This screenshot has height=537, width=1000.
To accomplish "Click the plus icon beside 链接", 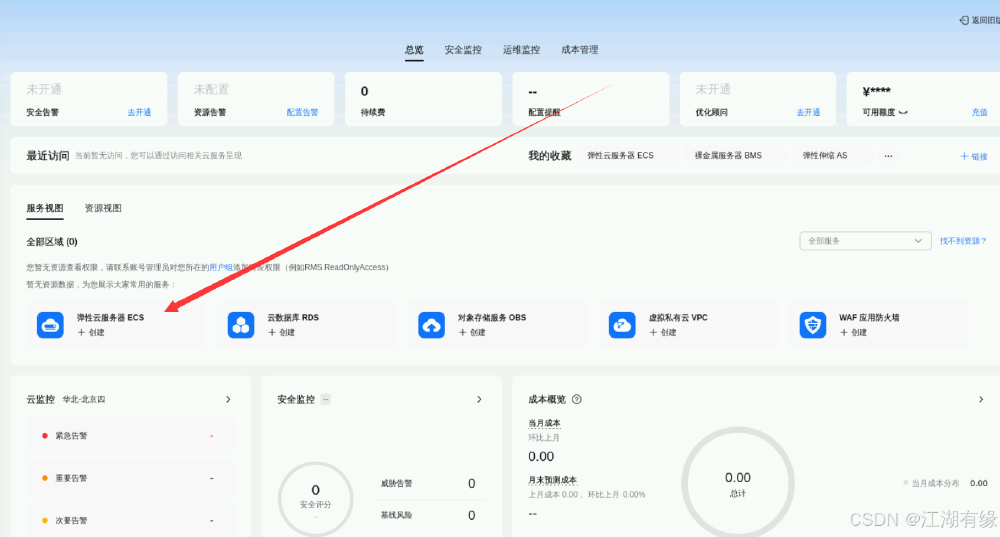I will tap(964, 156).
